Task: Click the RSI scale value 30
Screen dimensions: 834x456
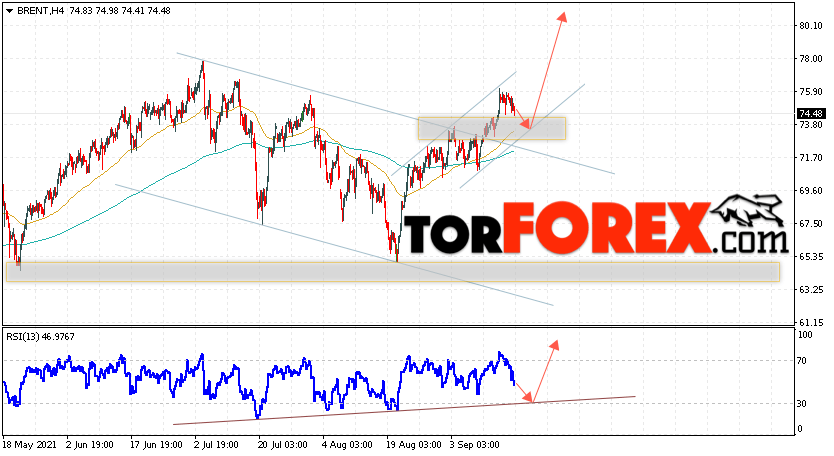Action: pos(803,404)
